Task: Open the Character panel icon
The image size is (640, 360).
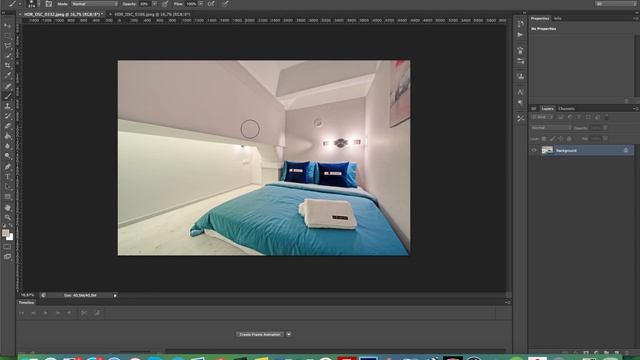Action: coord(520,92)
